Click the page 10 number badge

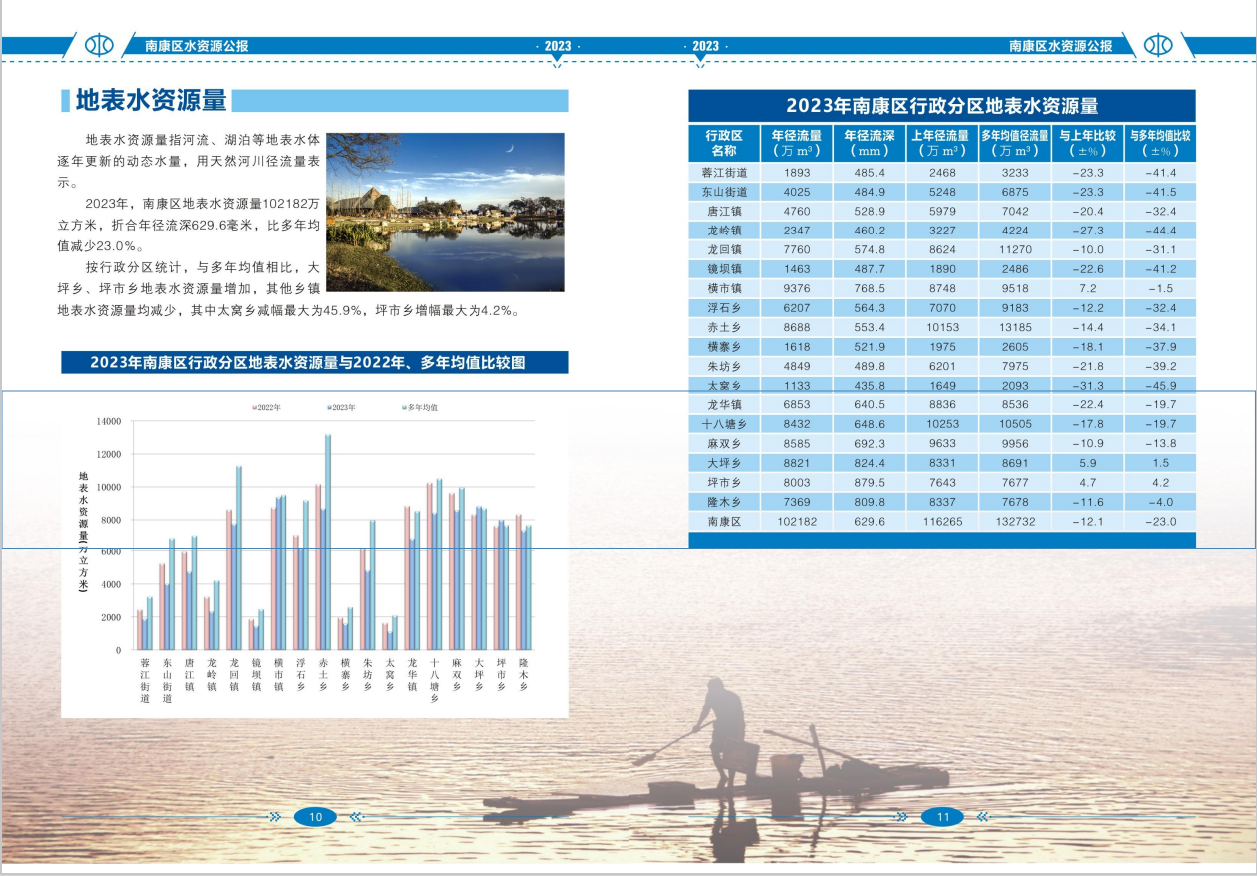316,817
